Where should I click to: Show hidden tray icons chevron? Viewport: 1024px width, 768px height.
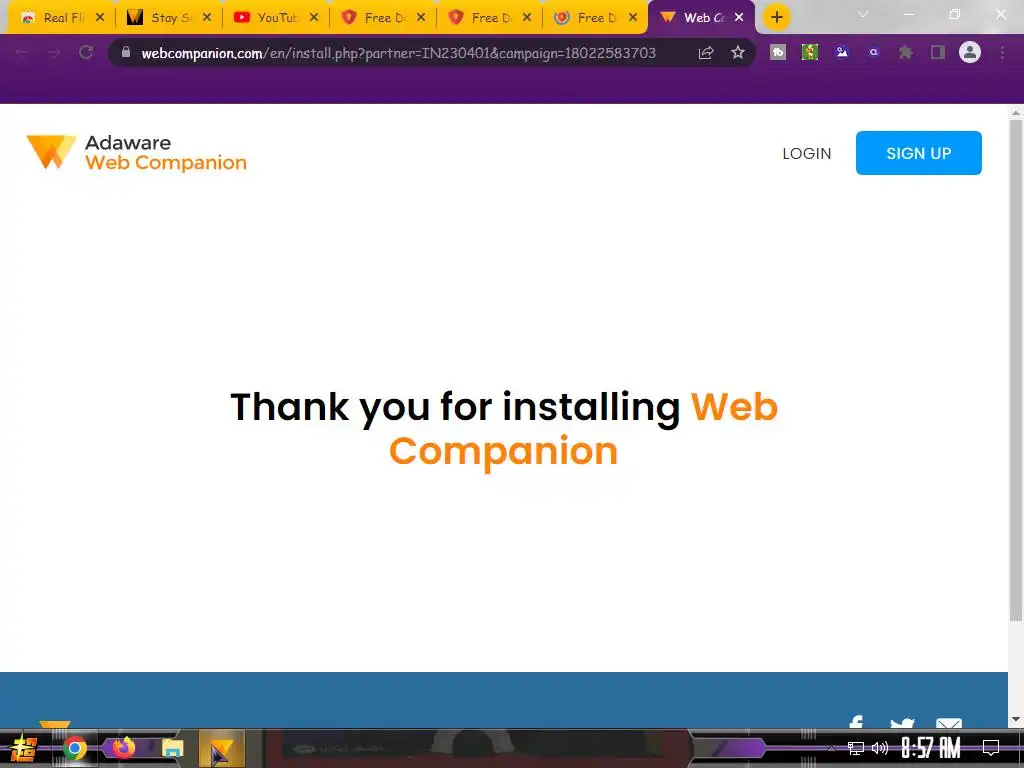(831, 748)
